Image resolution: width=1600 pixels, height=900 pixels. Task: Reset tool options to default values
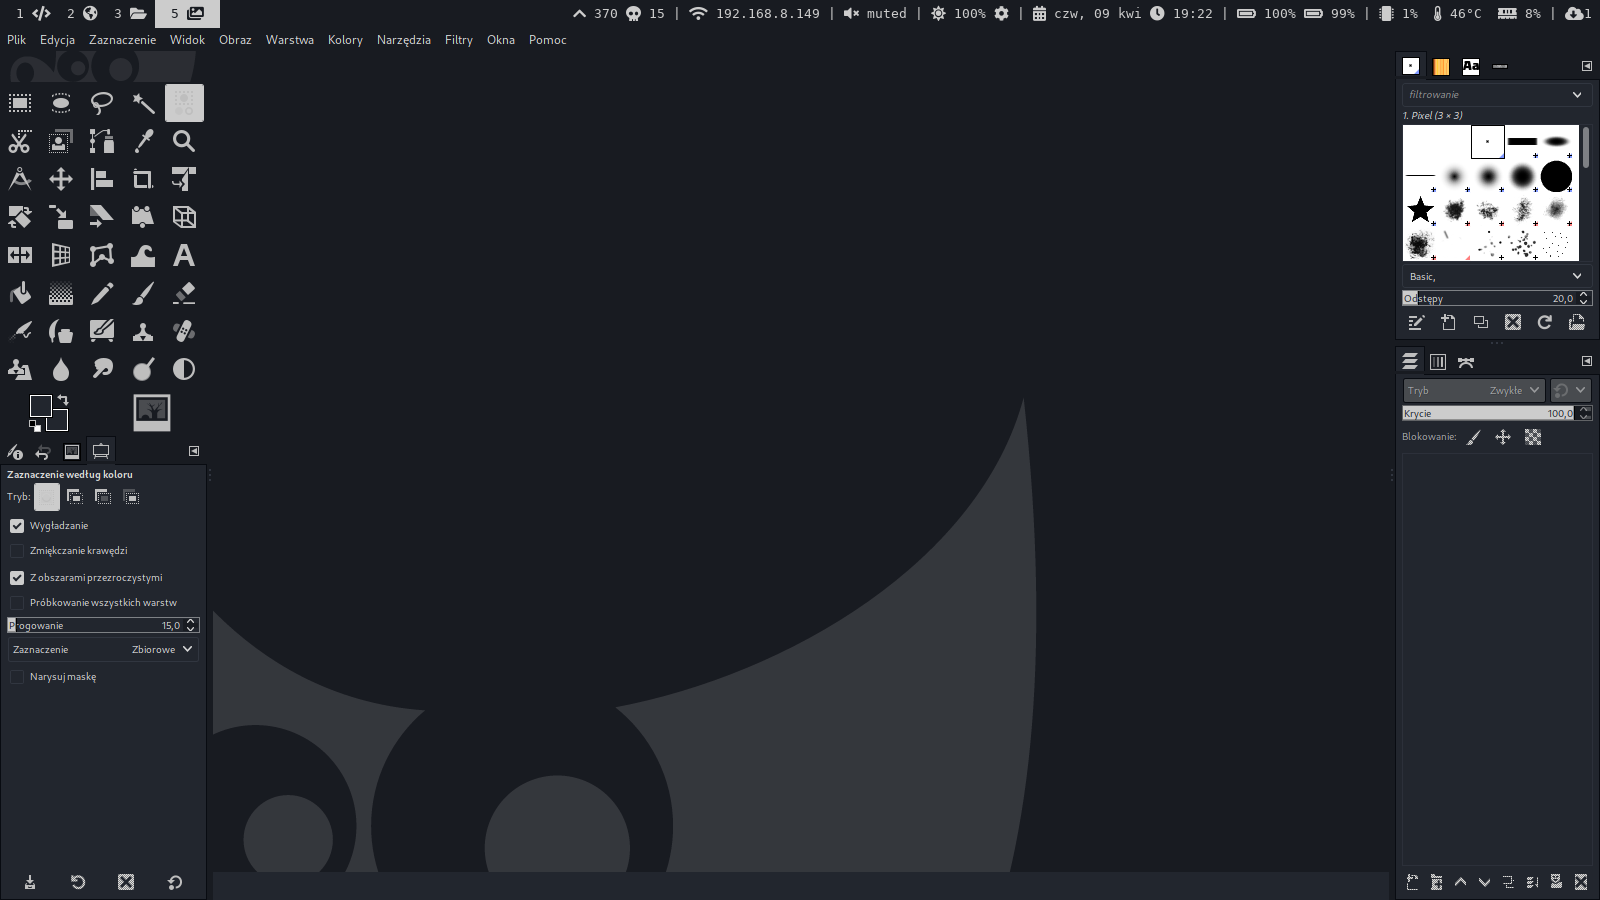[175, 882]
